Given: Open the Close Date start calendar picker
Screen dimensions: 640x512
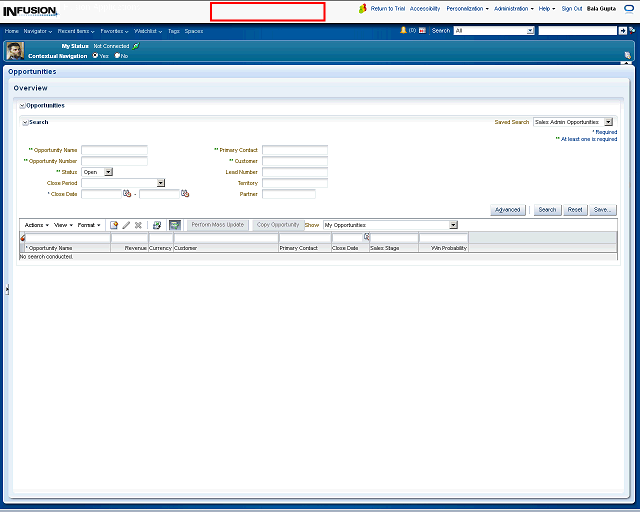Looking at the screenshot, I should 127,194.
